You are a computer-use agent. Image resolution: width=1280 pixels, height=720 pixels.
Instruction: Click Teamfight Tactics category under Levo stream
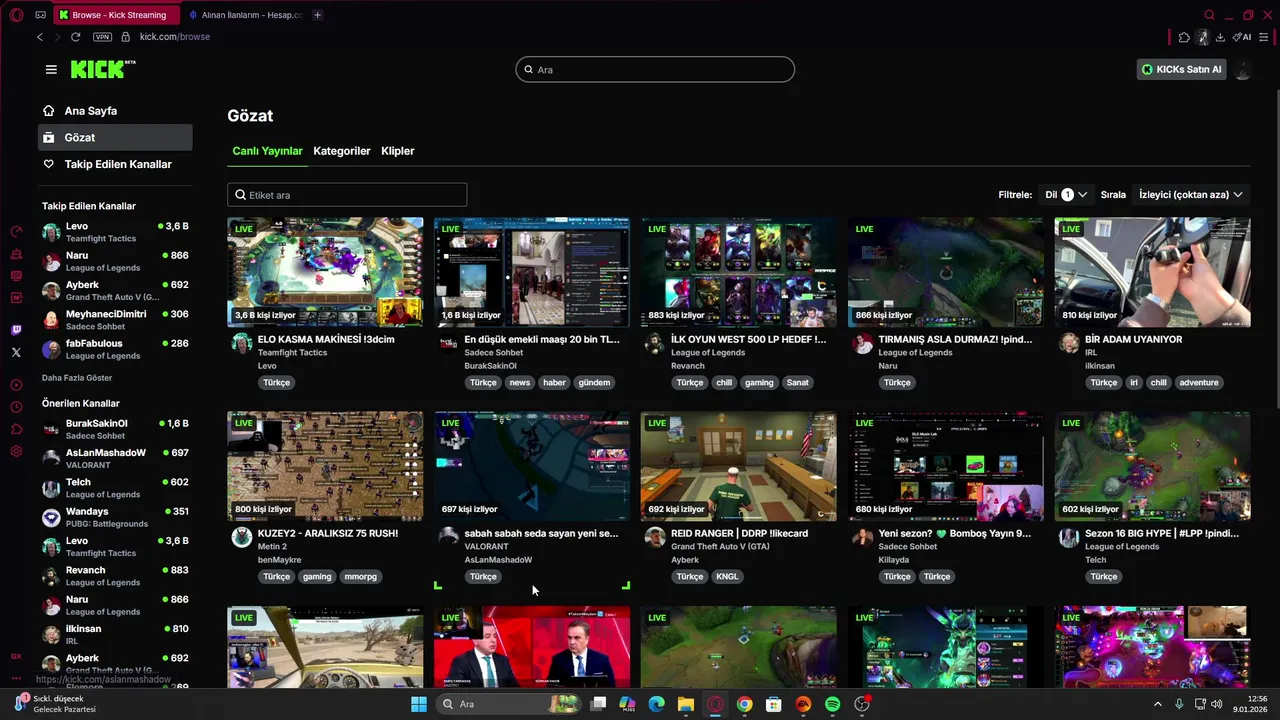pos(292,352)
